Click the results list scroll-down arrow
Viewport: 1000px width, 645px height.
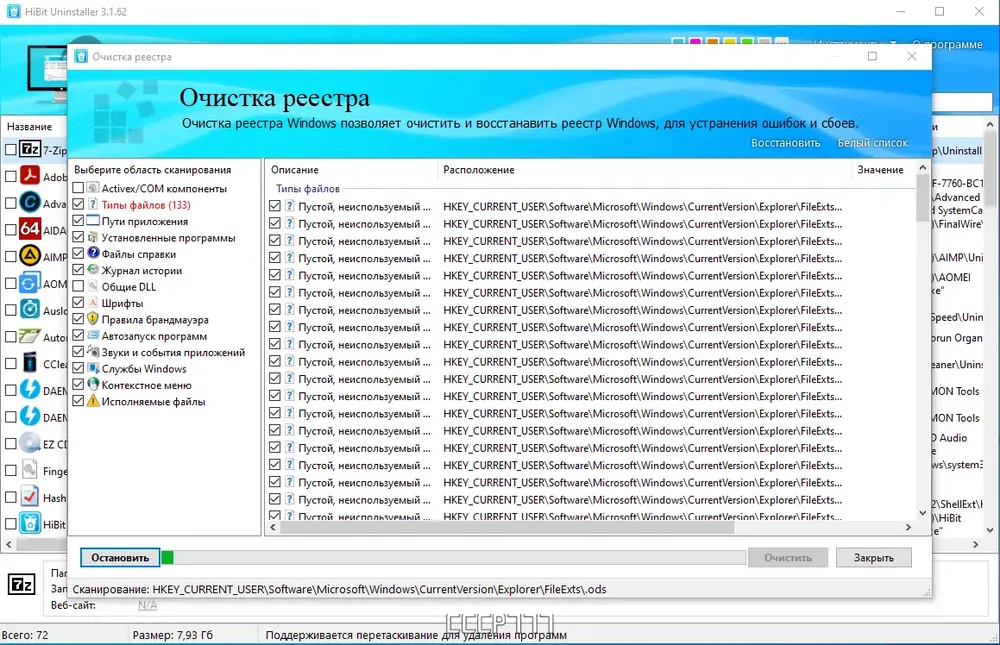point(923,513)
